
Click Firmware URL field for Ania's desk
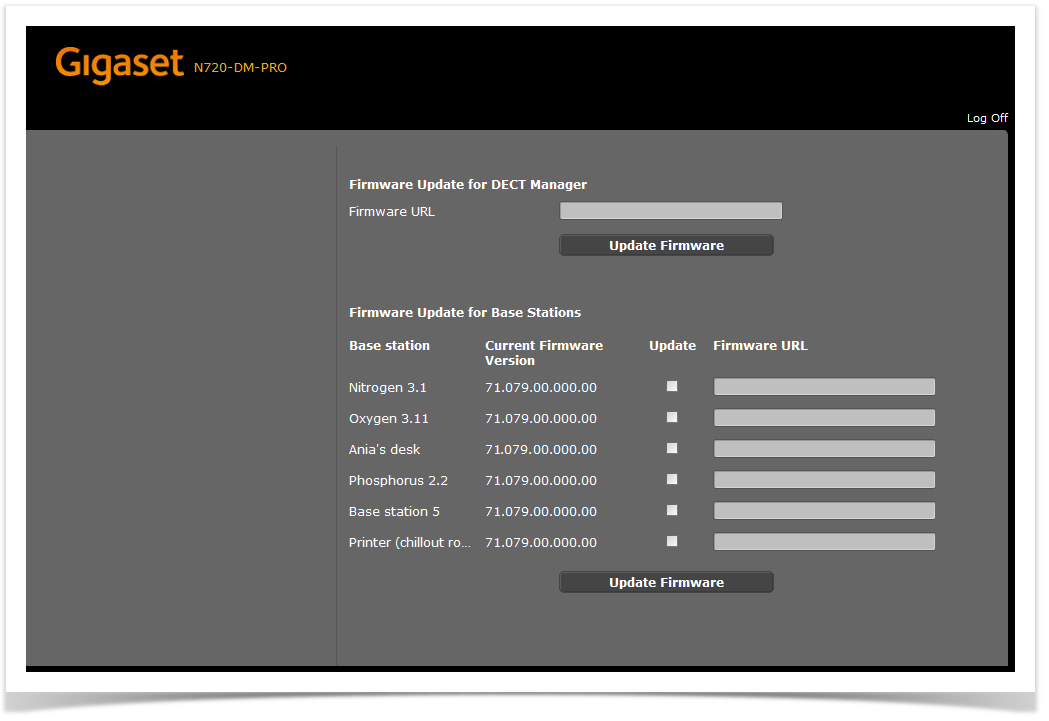(824, 449)
